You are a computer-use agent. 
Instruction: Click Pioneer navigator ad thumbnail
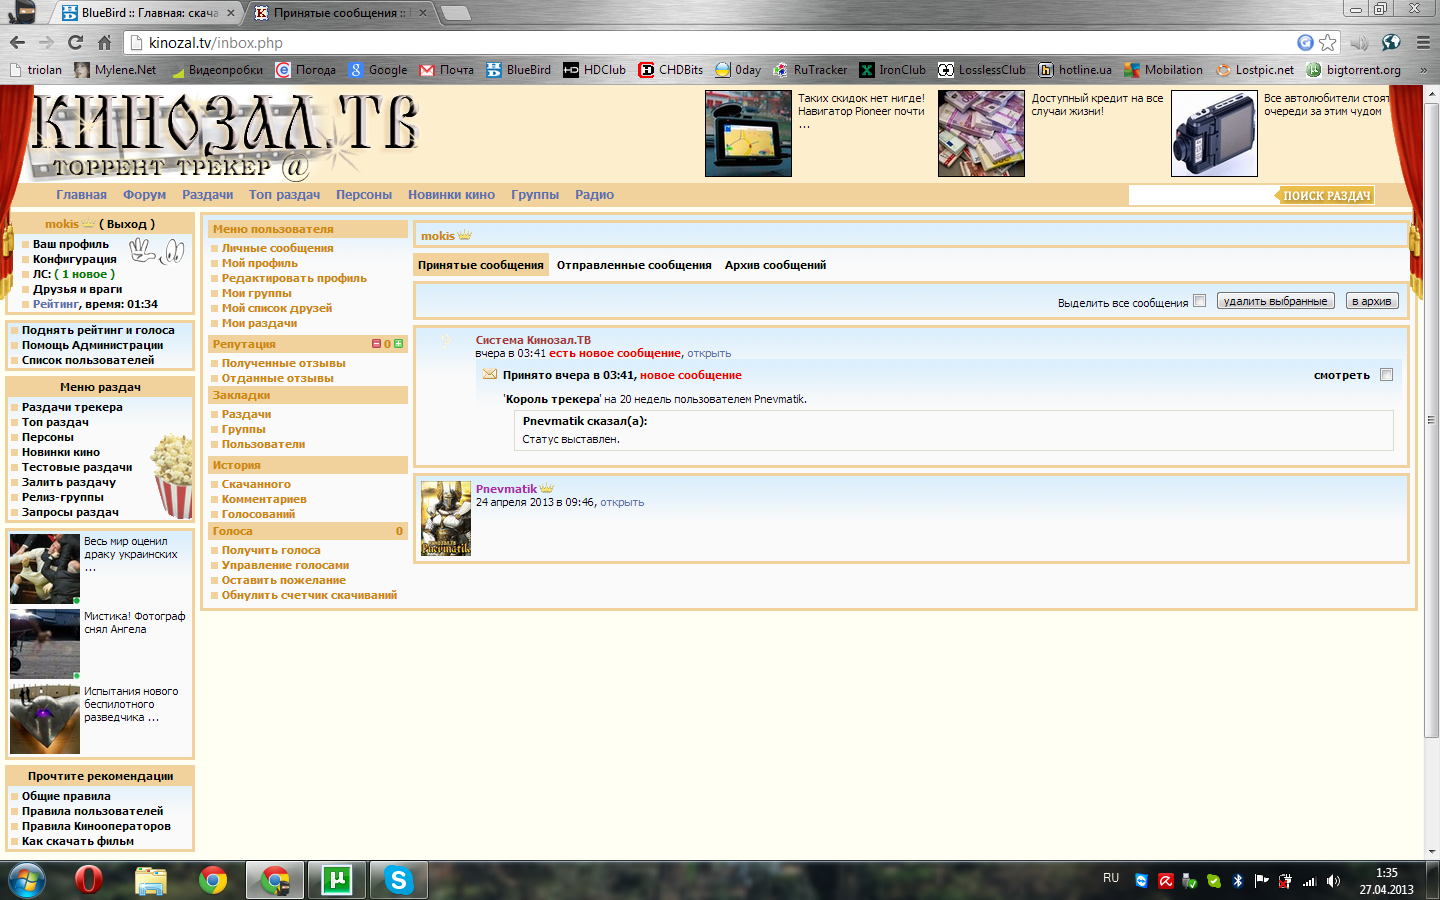(x=748, y=133)
